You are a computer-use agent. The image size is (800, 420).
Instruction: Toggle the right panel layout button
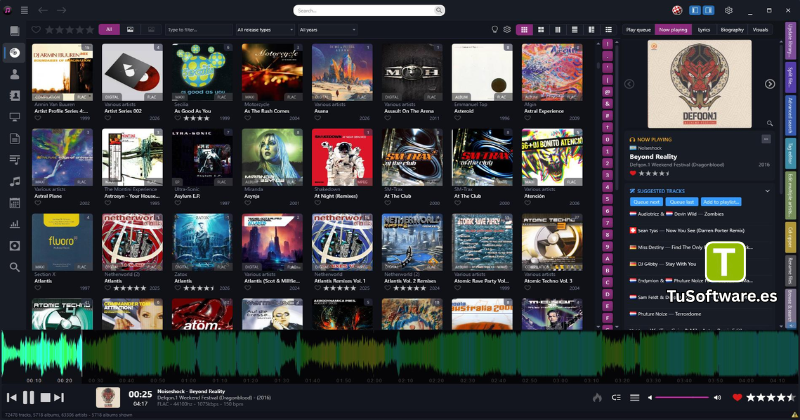tap(708, 10)
